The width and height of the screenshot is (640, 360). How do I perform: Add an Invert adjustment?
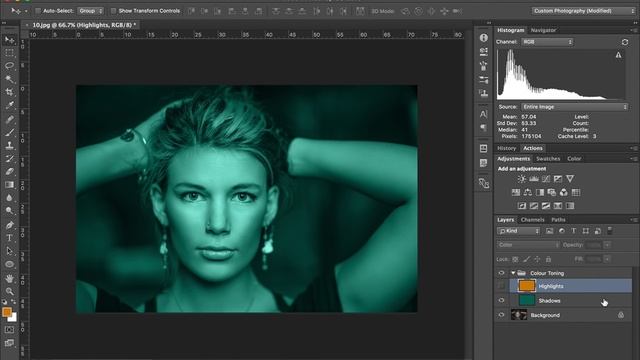coord(522,206)
